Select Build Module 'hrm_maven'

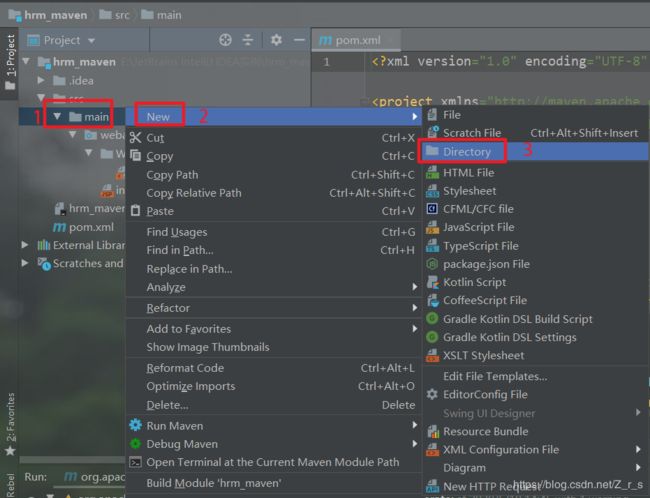(274, 483)
